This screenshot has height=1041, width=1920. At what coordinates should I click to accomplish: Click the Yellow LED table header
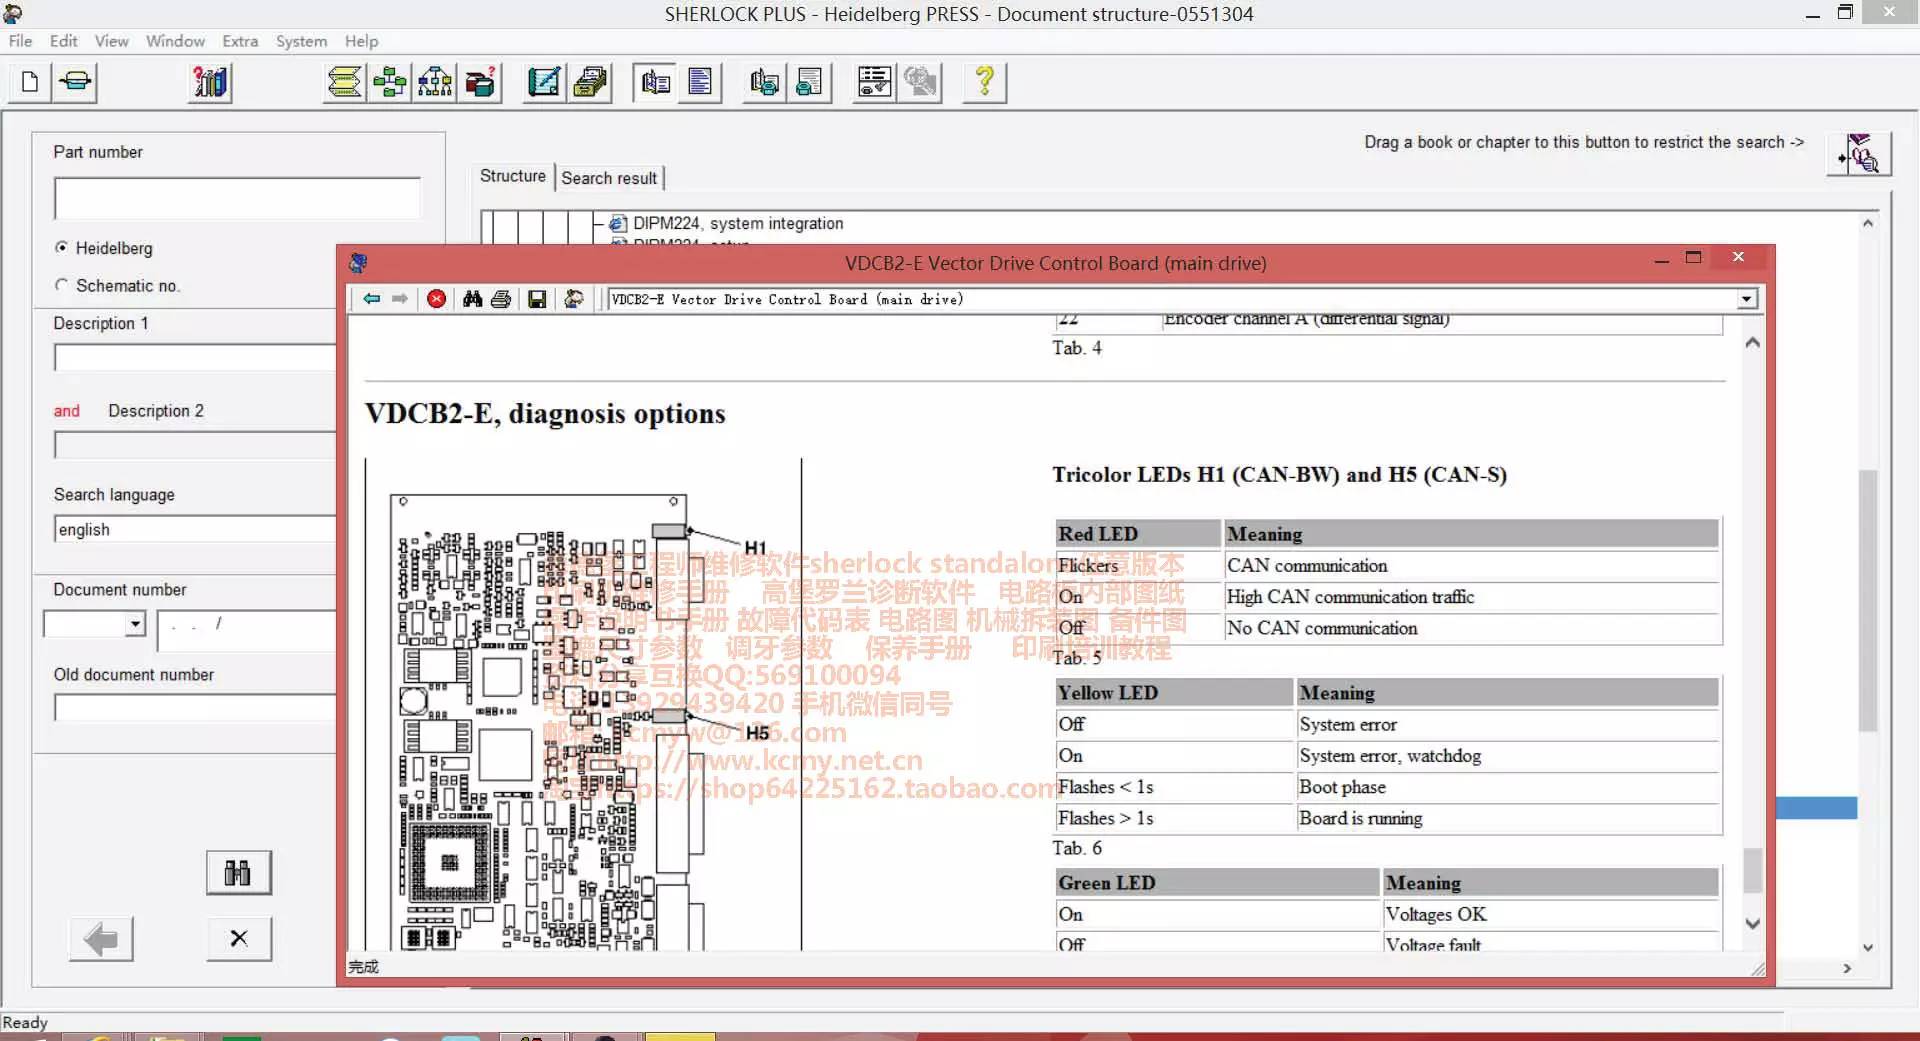coord(1174,693)
